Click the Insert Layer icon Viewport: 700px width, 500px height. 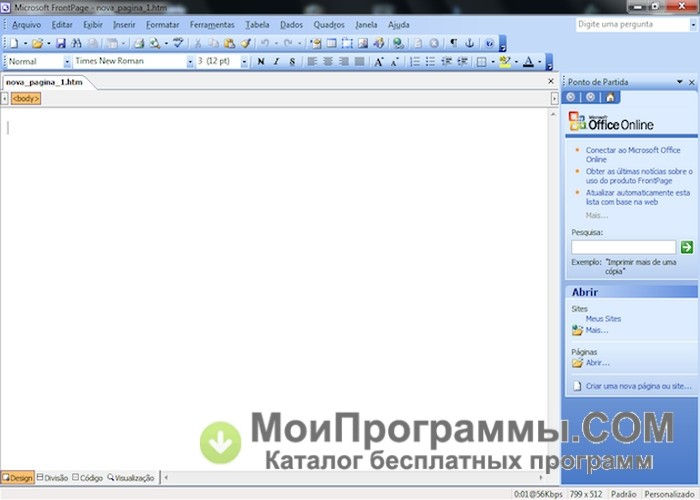click(347, 43)
